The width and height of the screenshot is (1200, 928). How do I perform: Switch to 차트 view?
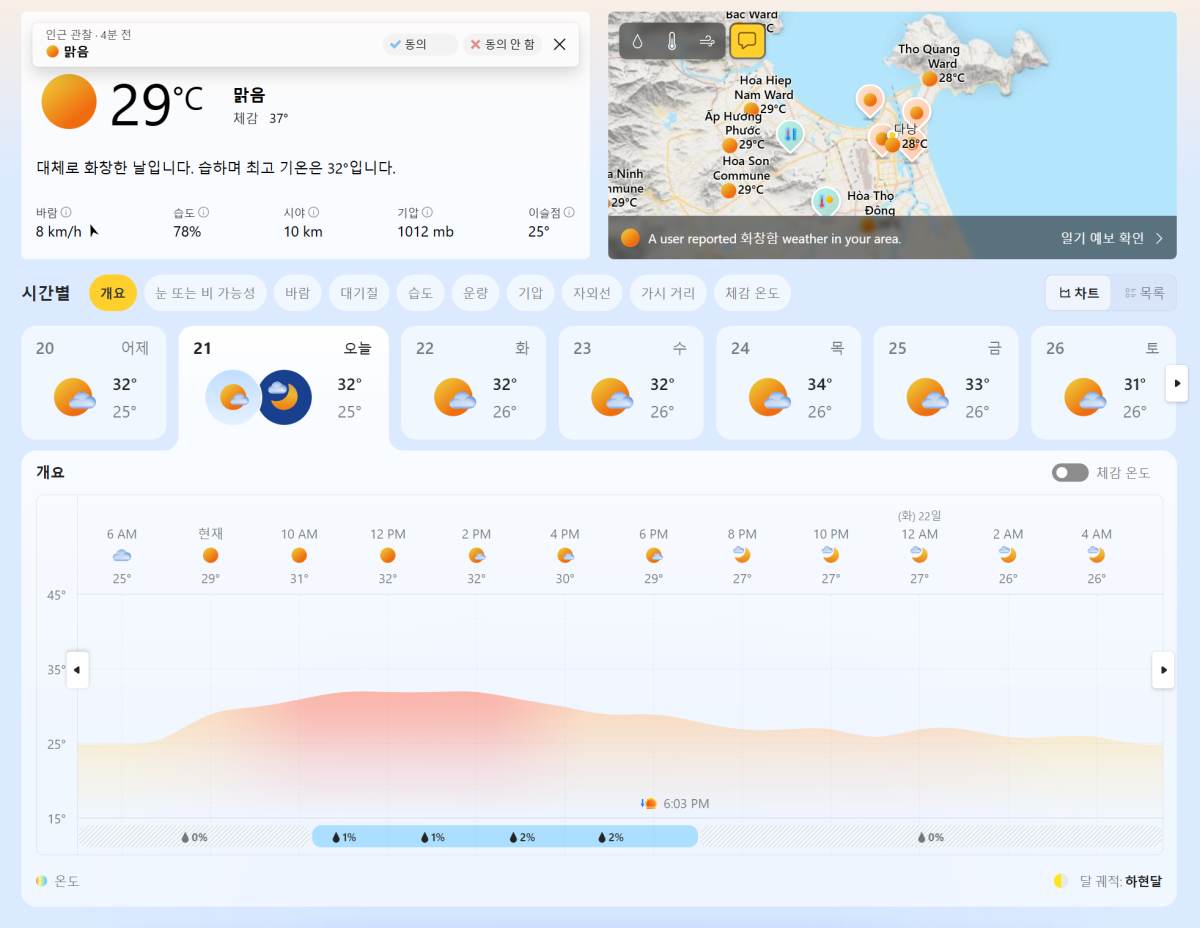(1079, 293)
